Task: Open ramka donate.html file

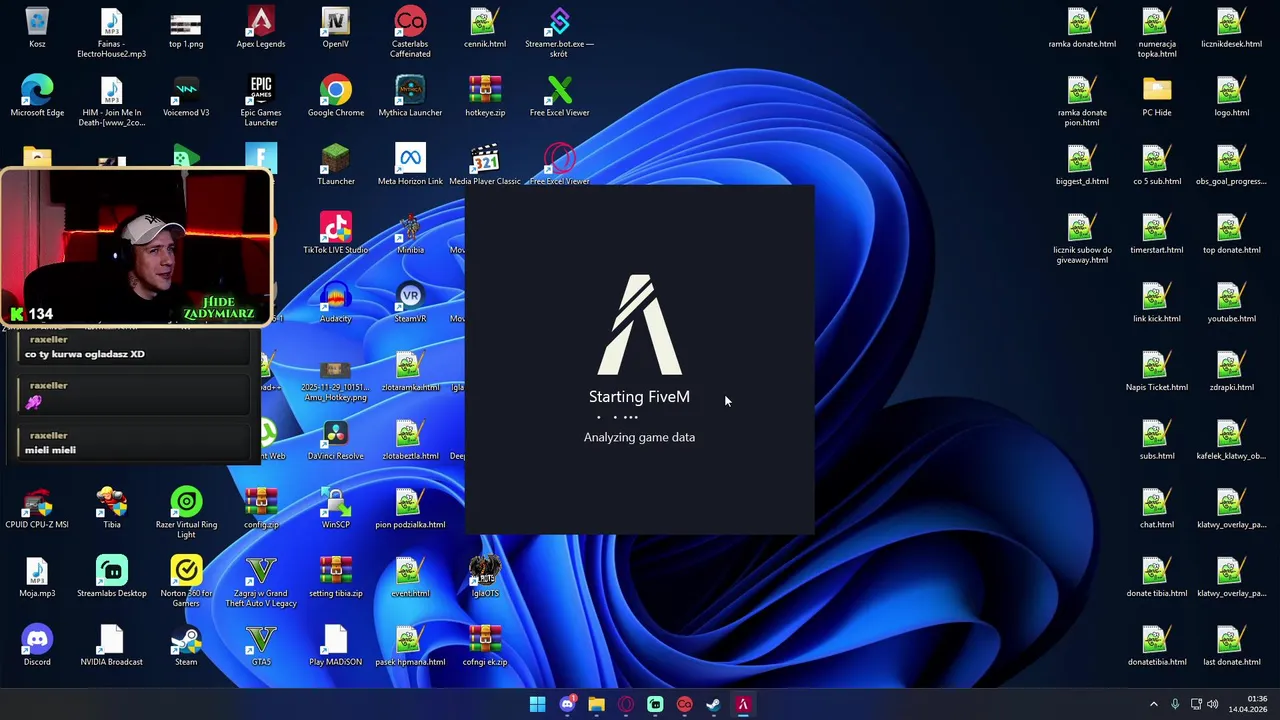Action: pos(1082,29)
